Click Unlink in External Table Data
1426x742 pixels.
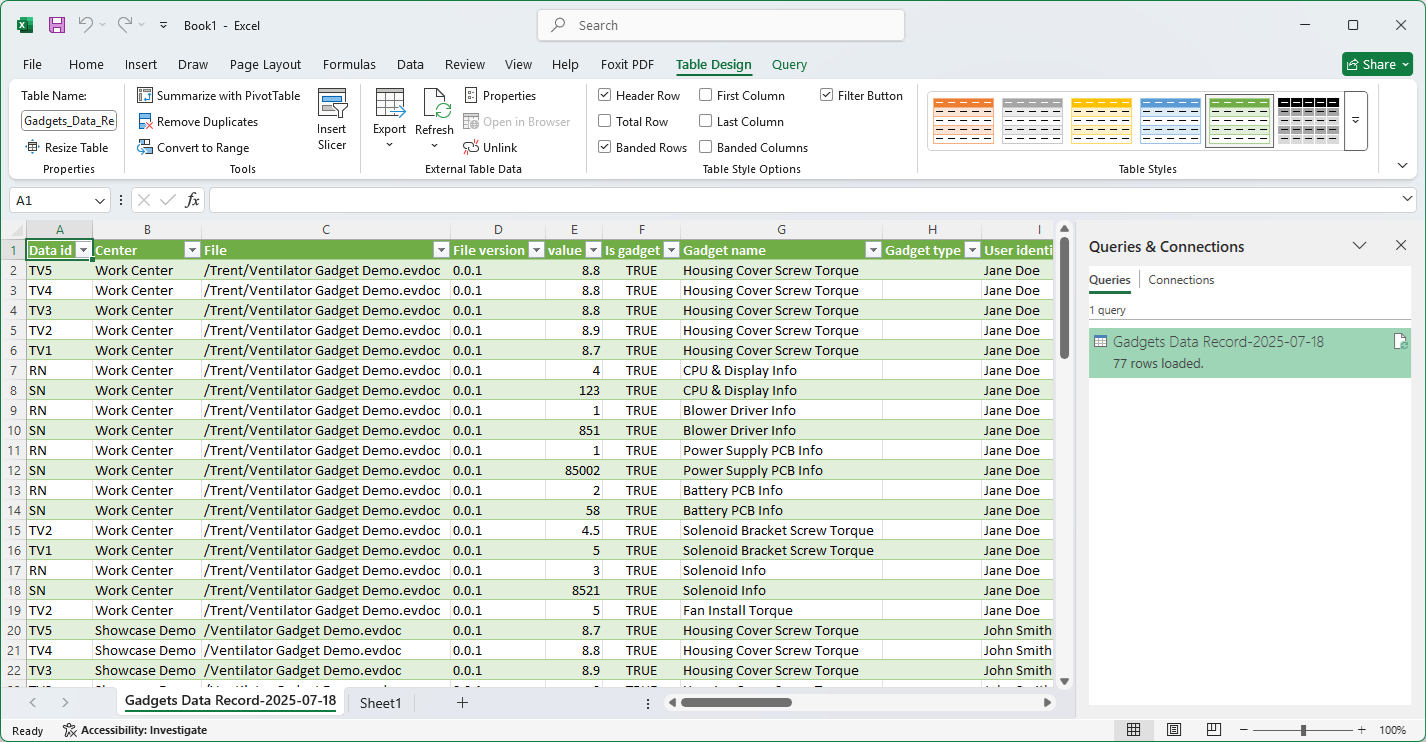[490, 148]
